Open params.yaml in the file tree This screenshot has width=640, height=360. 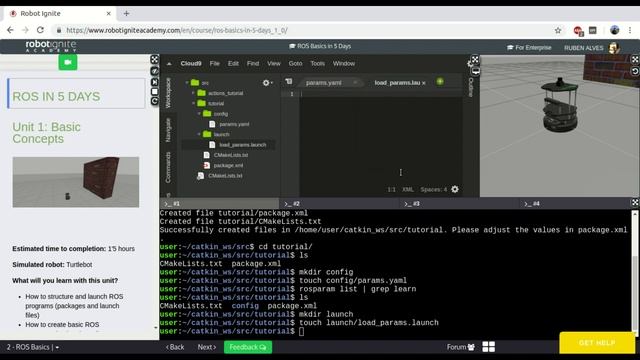tap(234, 124)
